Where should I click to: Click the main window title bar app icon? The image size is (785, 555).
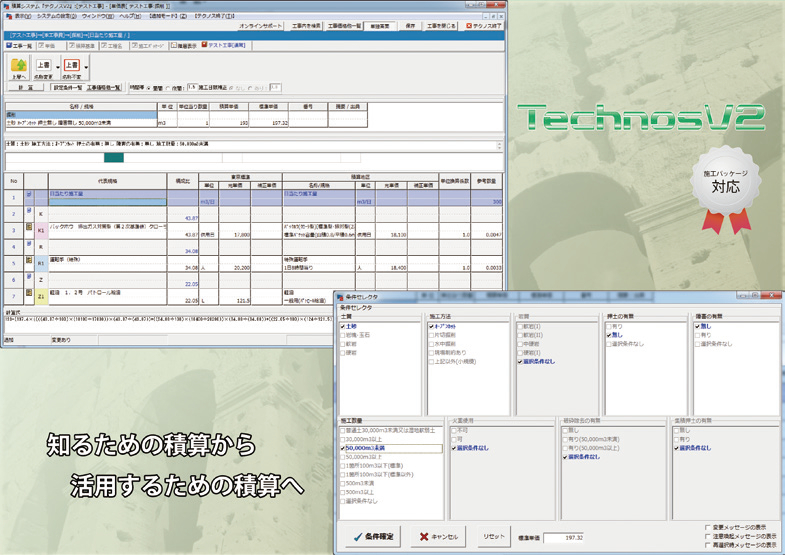pyautogui.click(x=6, y=5)
